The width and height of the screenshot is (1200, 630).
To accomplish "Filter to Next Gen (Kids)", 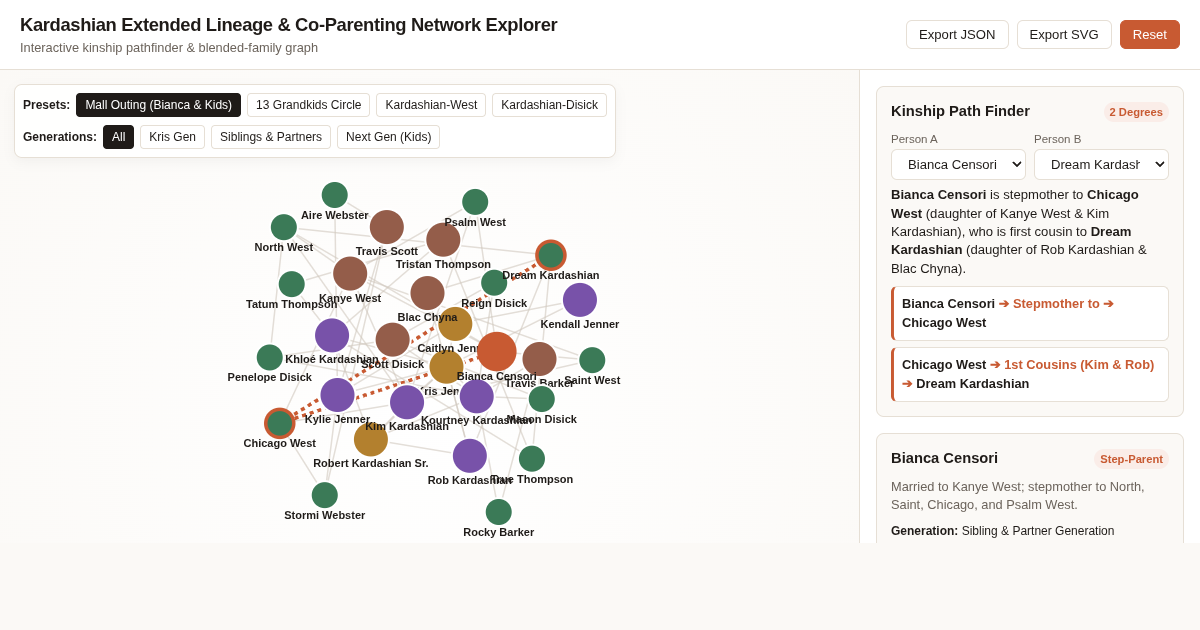I will [388, 137].
